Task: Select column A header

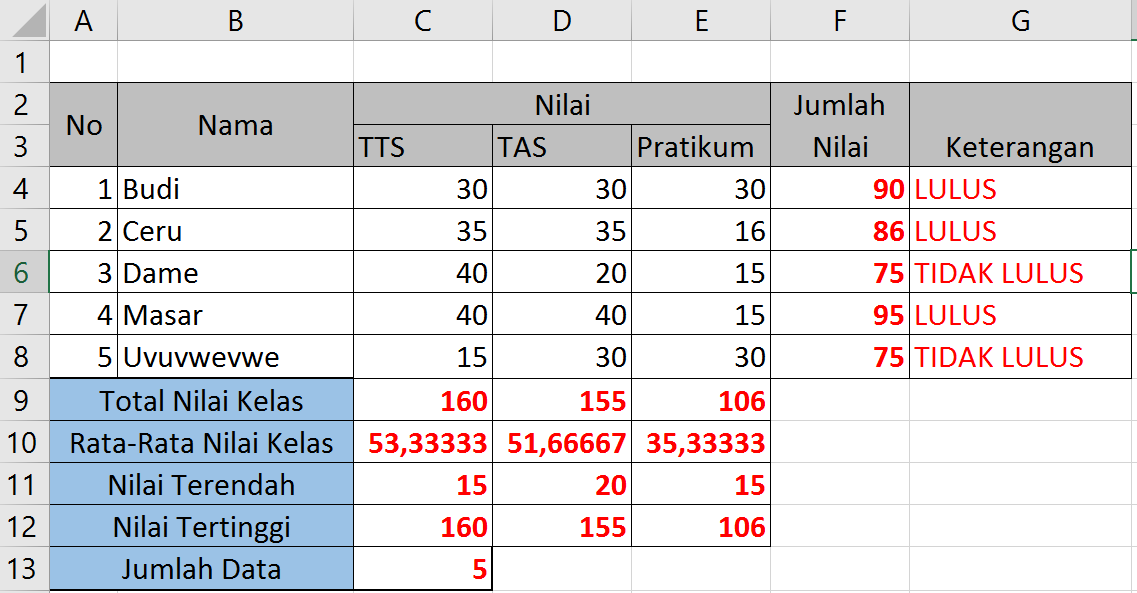Action: coord(84,18)
